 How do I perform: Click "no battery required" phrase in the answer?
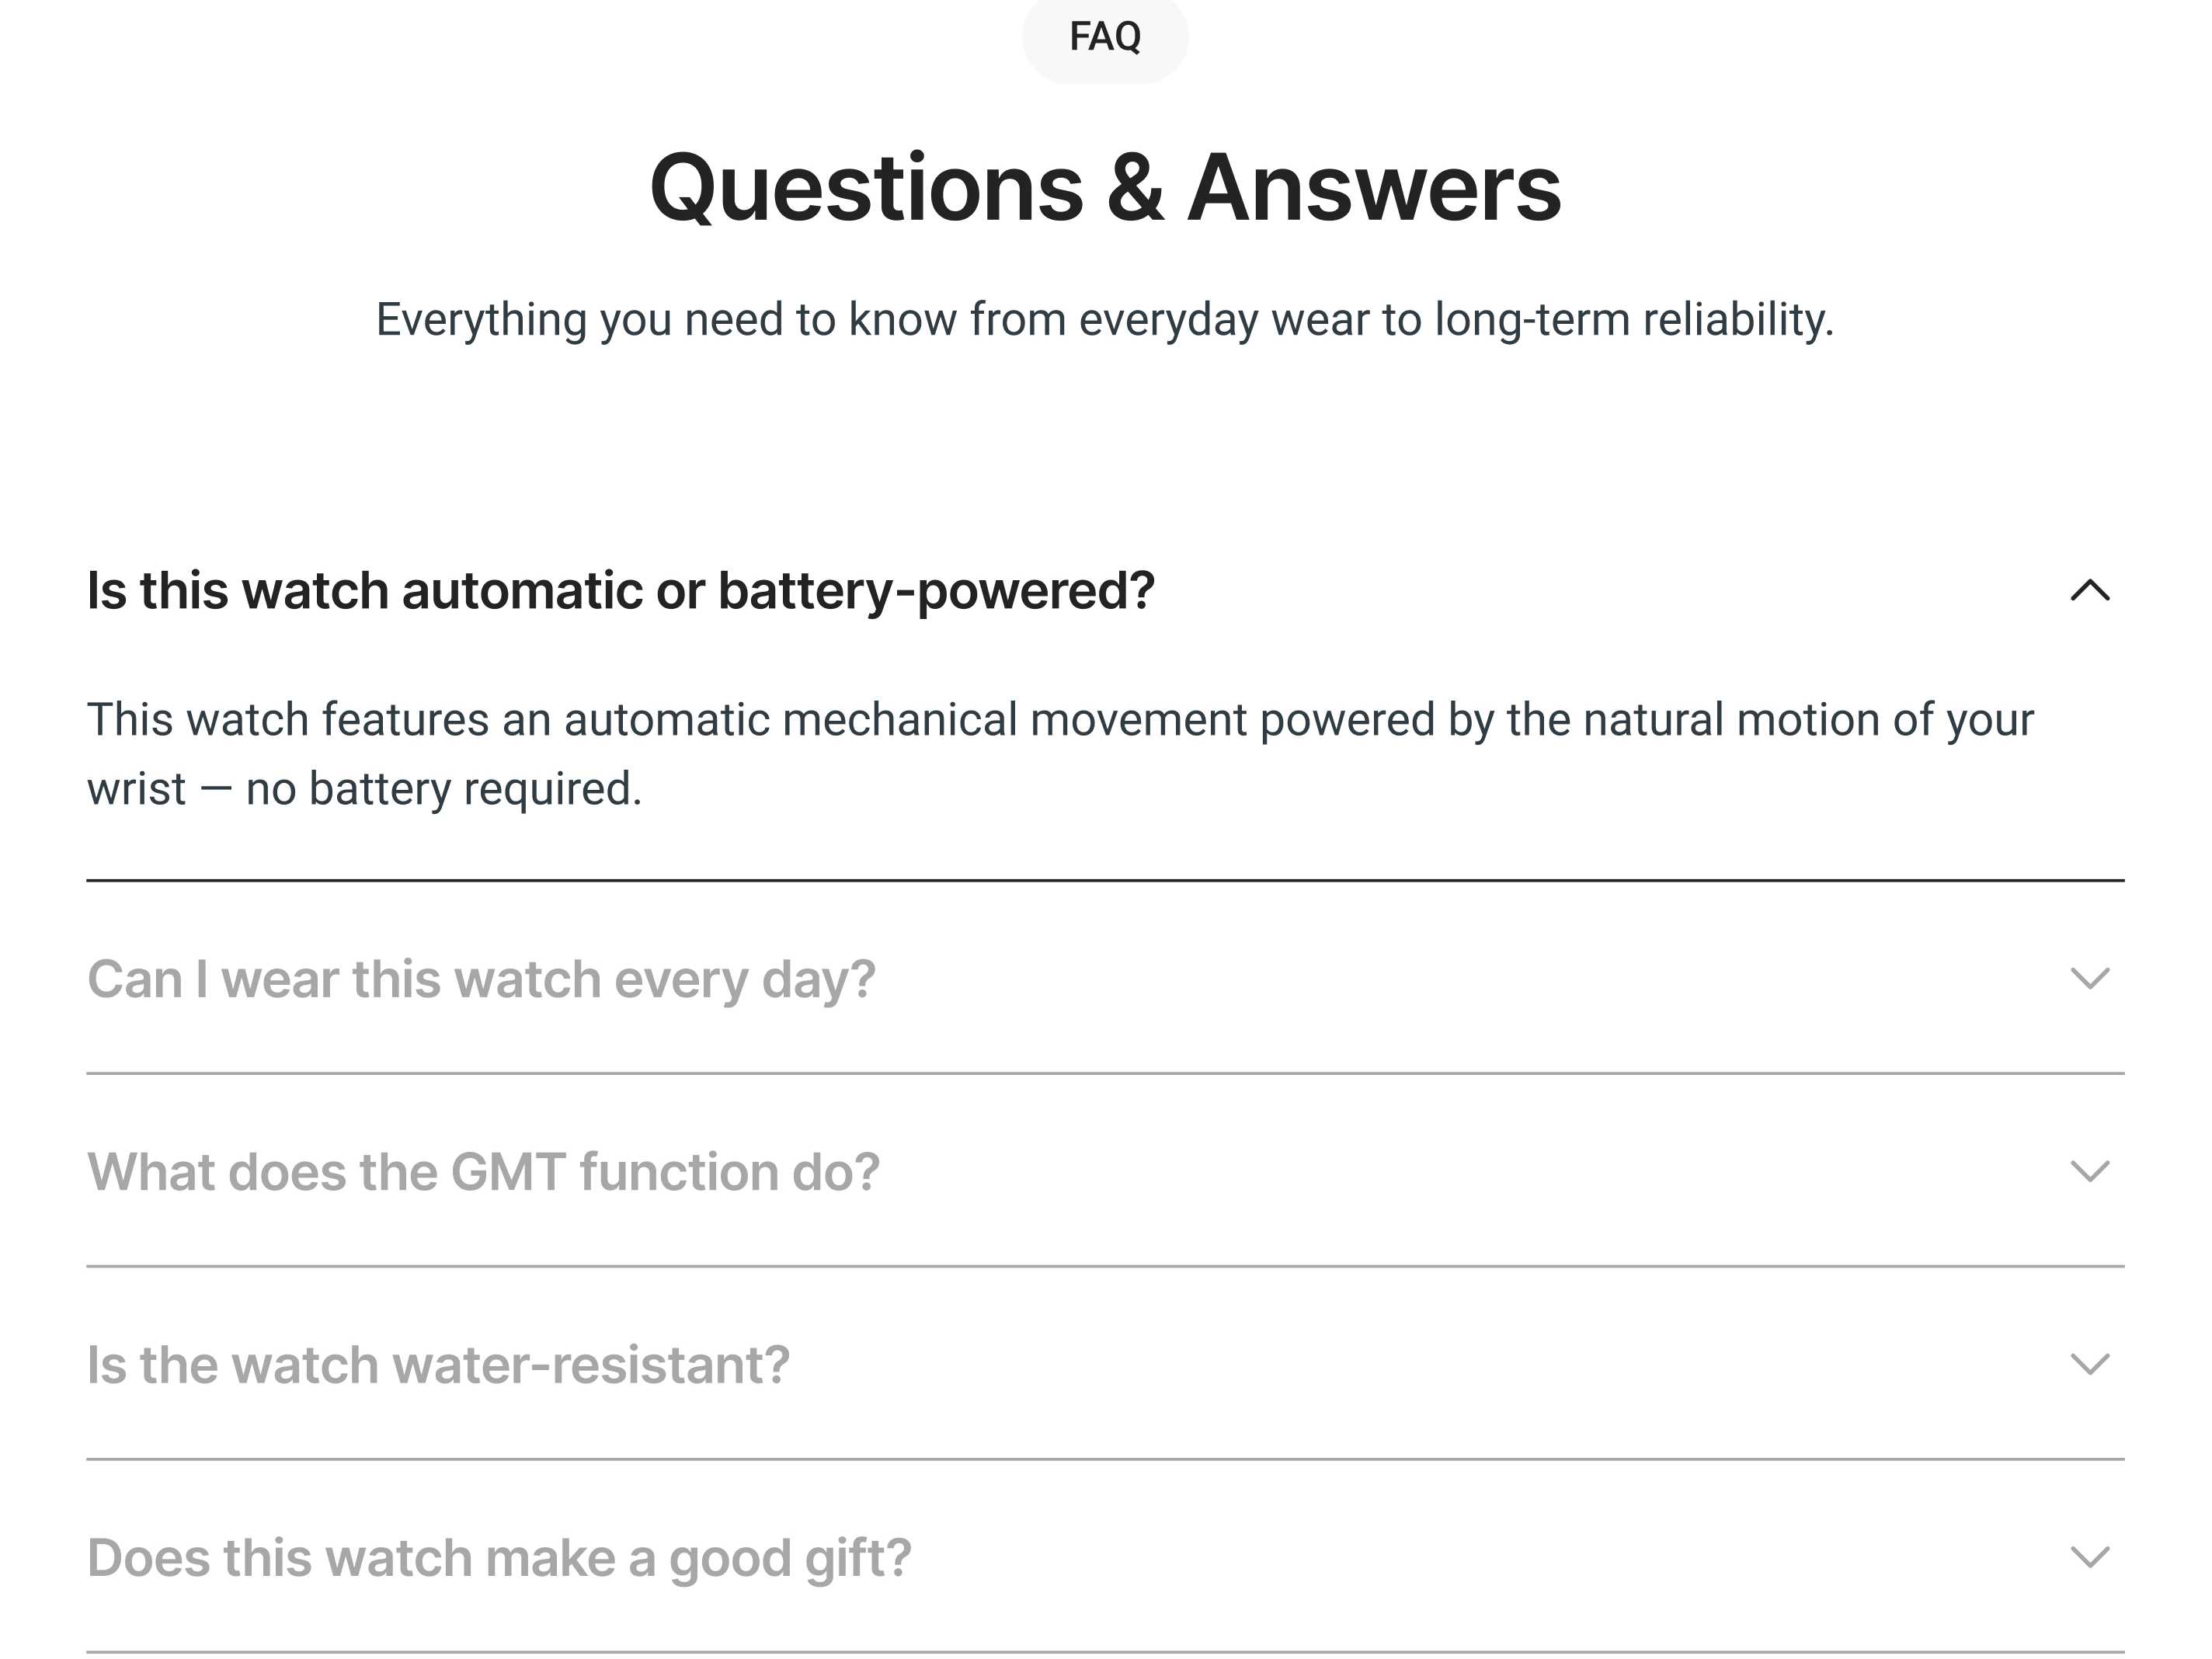[x=443, y=789]
